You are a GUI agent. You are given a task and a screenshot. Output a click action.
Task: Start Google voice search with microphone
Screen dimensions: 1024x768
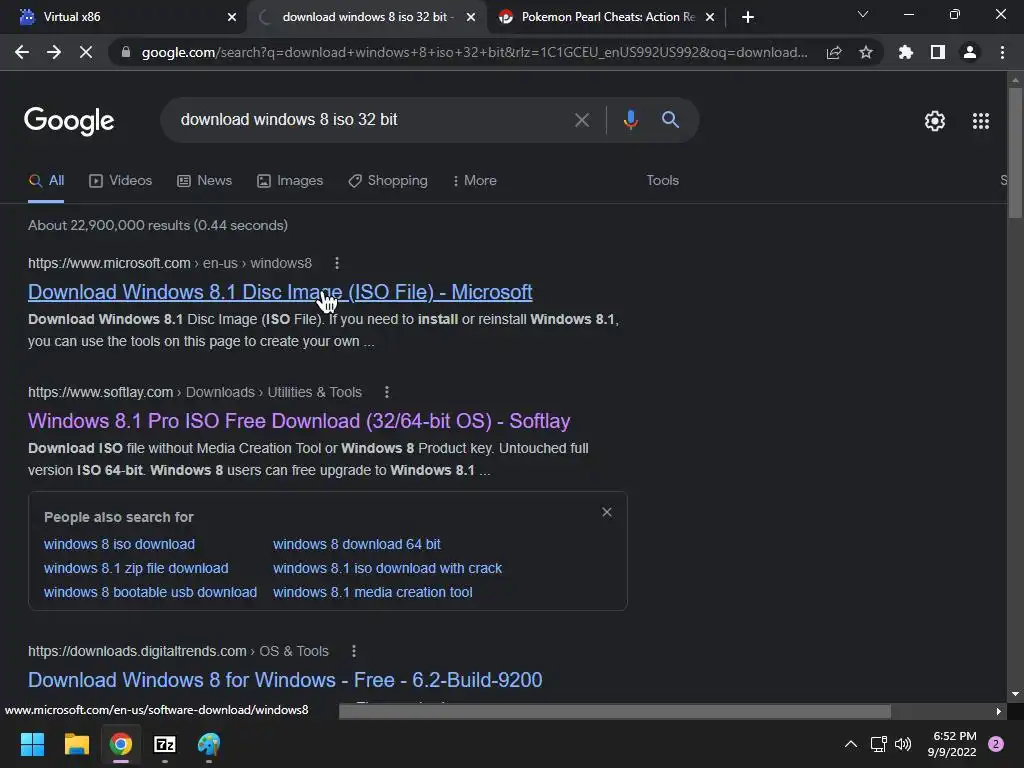(x=630, y=120)
